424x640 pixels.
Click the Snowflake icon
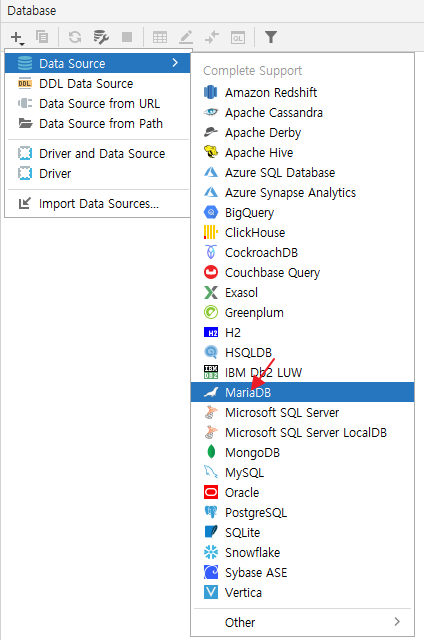(211, 552)
